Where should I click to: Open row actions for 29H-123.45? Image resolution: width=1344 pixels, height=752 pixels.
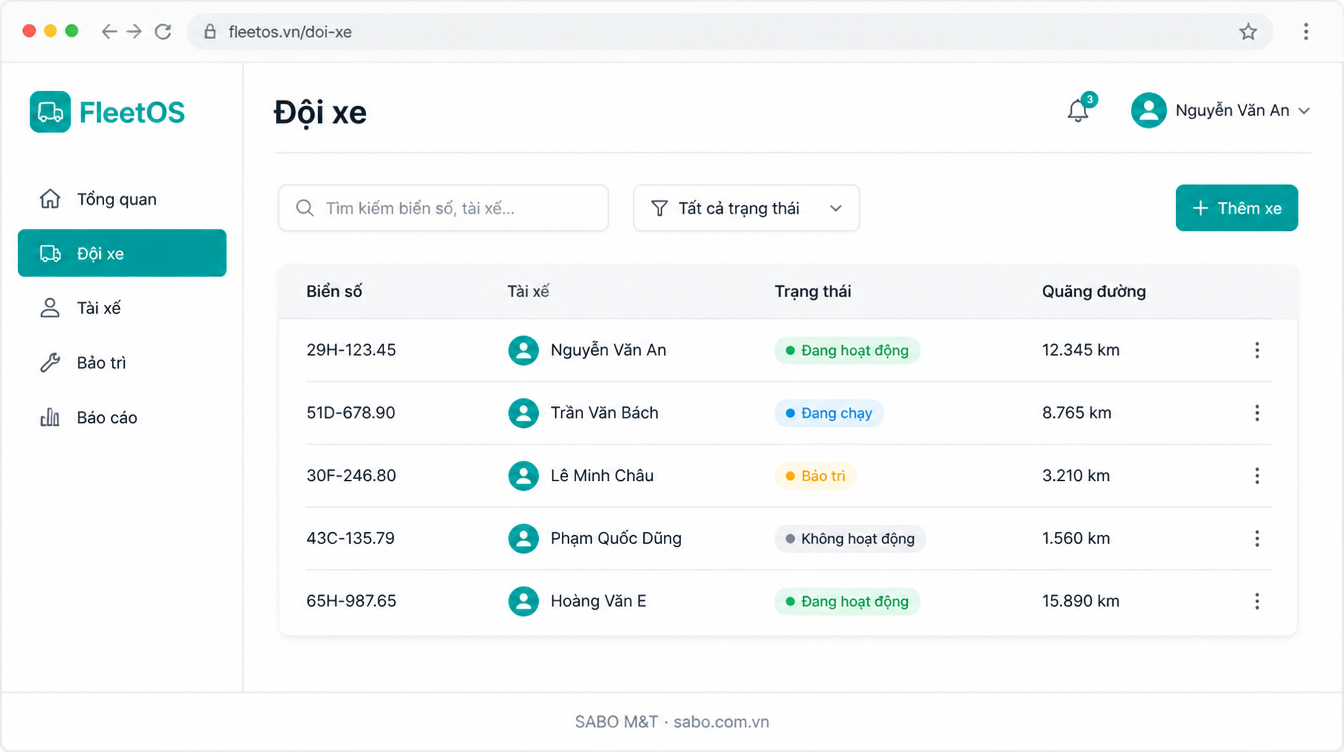pos(1257,350)
